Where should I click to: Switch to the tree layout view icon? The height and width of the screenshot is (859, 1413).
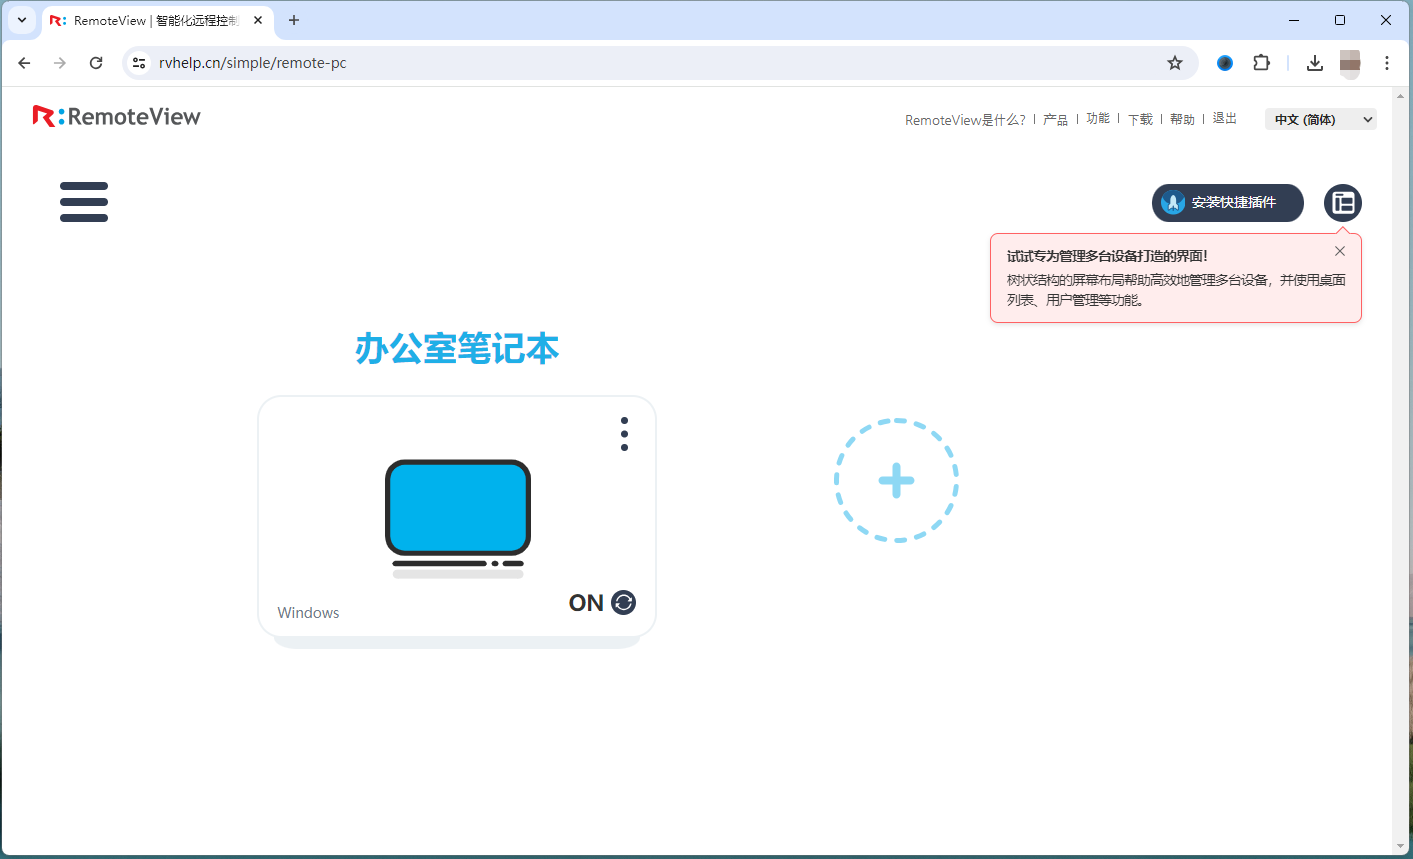coord(1343,203)
